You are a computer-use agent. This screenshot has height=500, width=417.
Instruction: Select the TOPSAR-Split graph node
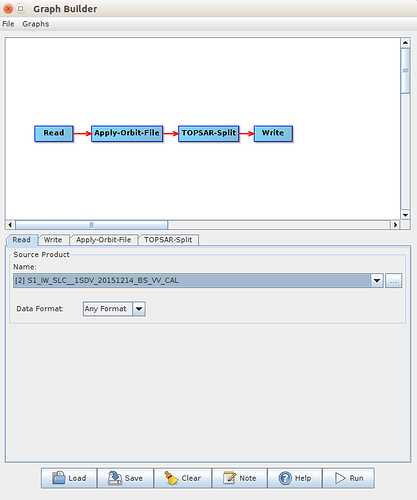tap(209, 133)
